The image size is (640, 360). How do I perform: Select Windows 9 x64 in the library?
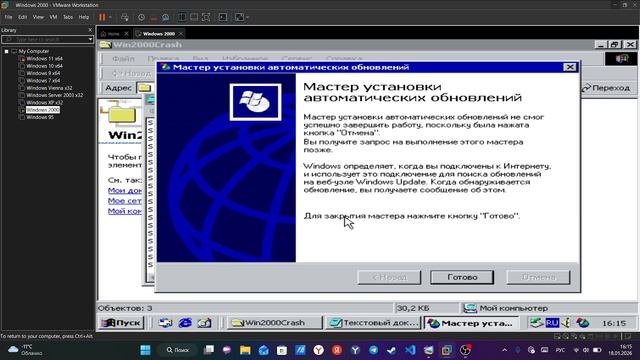(x=43, y=73)
